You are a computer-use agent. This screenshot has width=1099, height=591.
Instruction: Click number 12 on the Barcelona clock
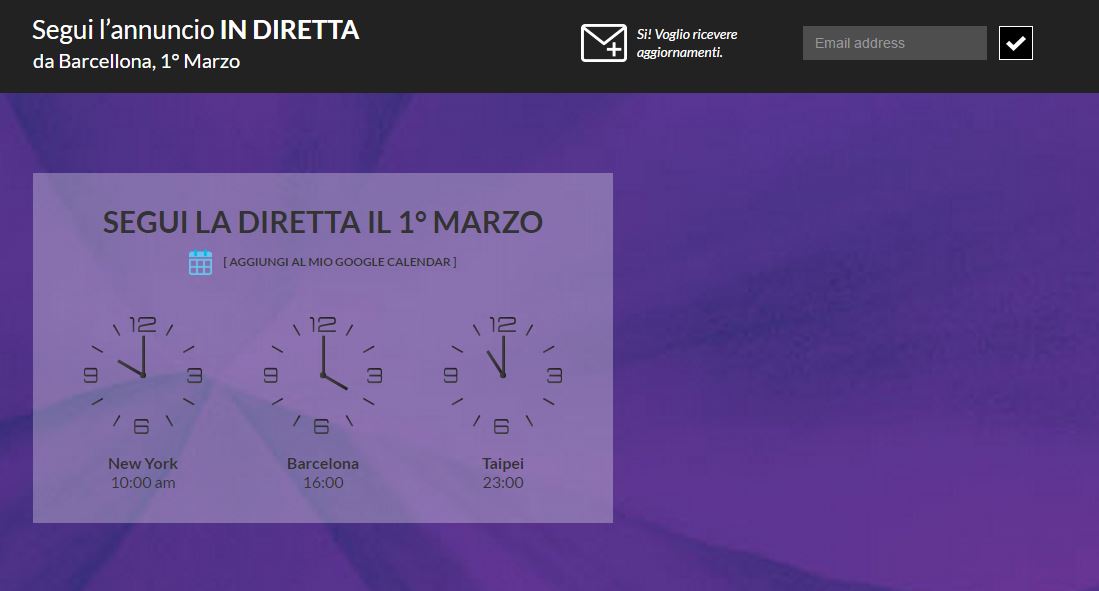(322, 324)
